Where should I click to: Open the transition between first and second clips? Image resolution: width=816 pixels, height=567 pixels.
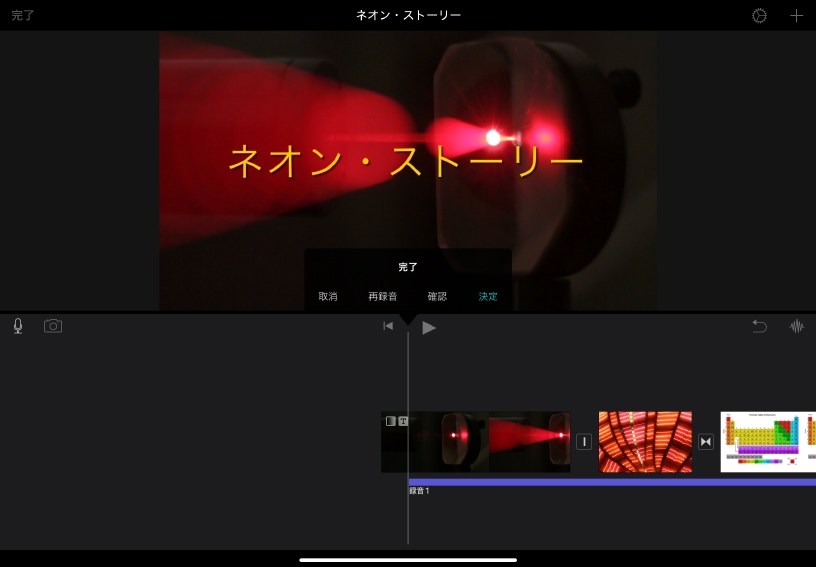pos(584,442)
